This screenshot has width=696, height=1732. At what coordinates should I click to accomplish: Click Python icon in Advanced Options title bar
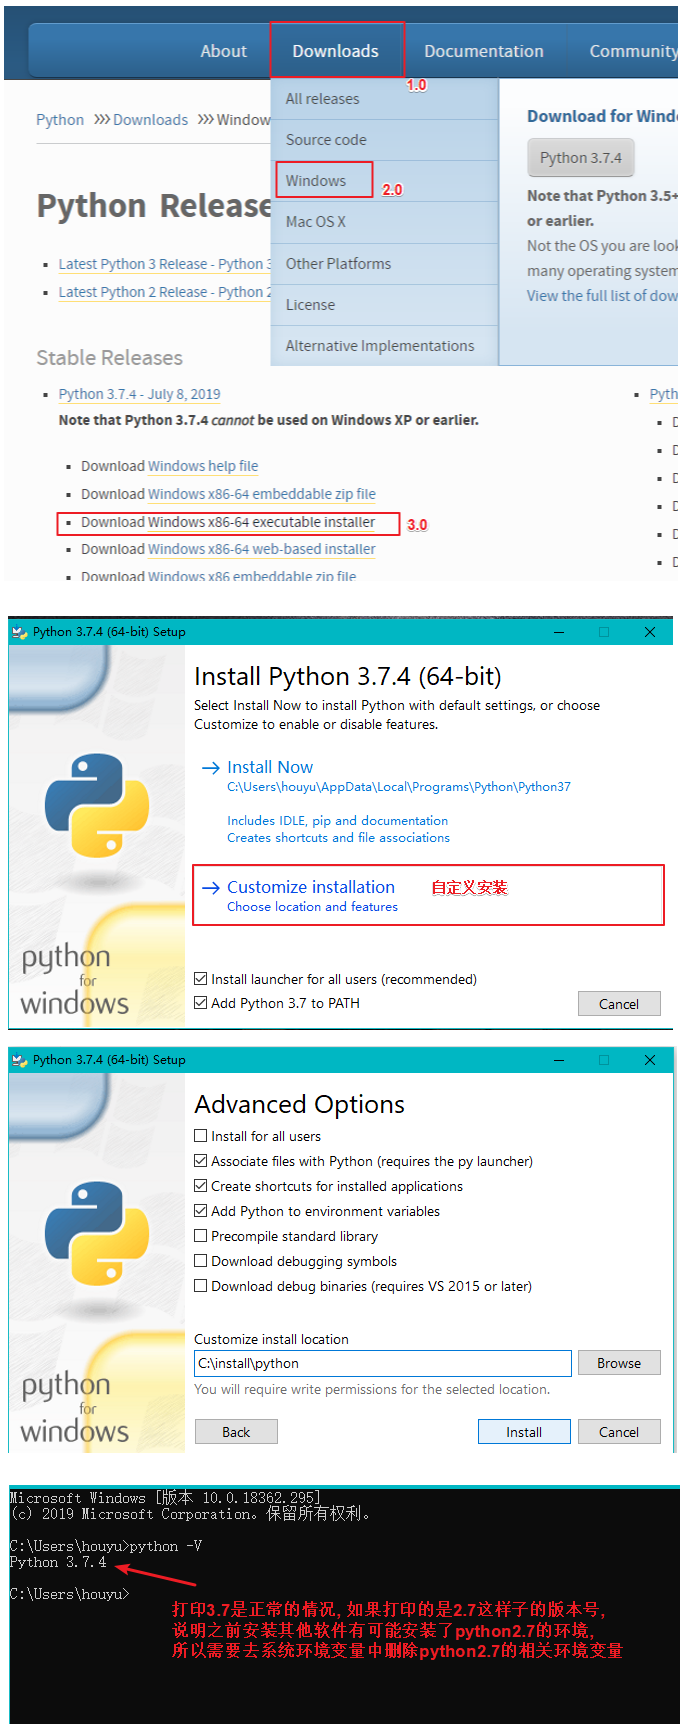[x=20, y=1060]
